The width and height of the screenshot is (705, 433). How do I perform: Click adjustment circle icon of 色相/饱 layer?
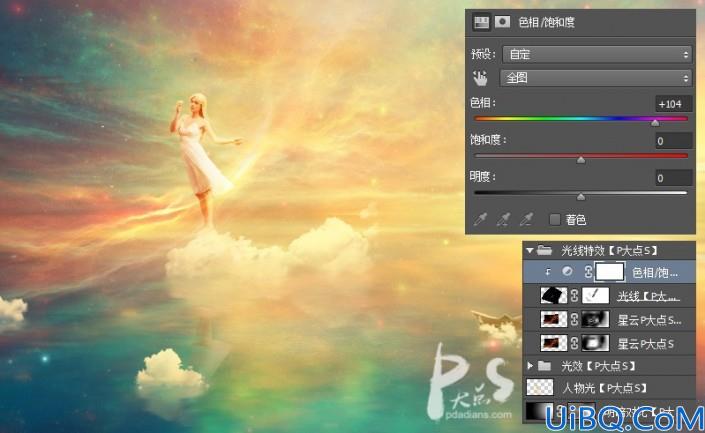567,271
